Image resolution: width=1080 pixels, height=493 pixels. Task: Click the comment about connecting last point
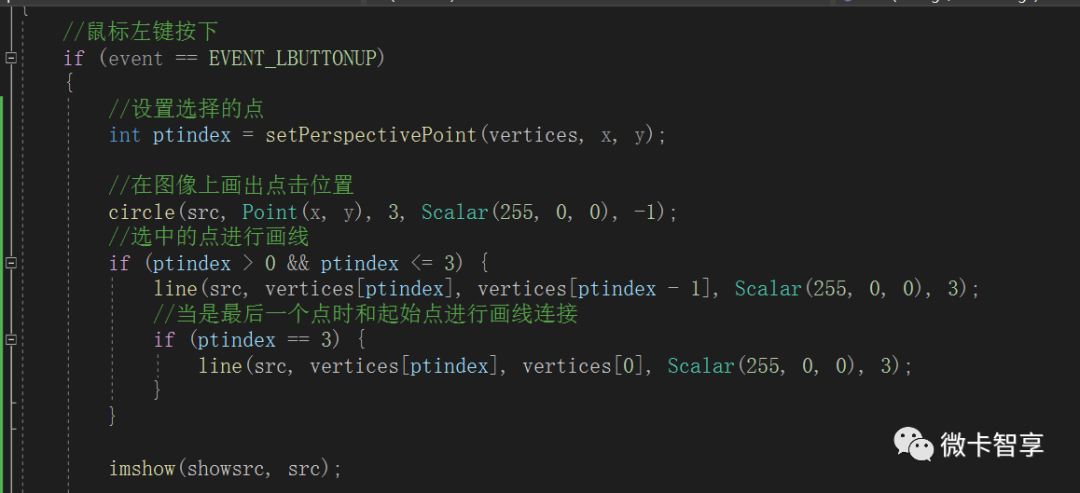[x=366, y=314]
